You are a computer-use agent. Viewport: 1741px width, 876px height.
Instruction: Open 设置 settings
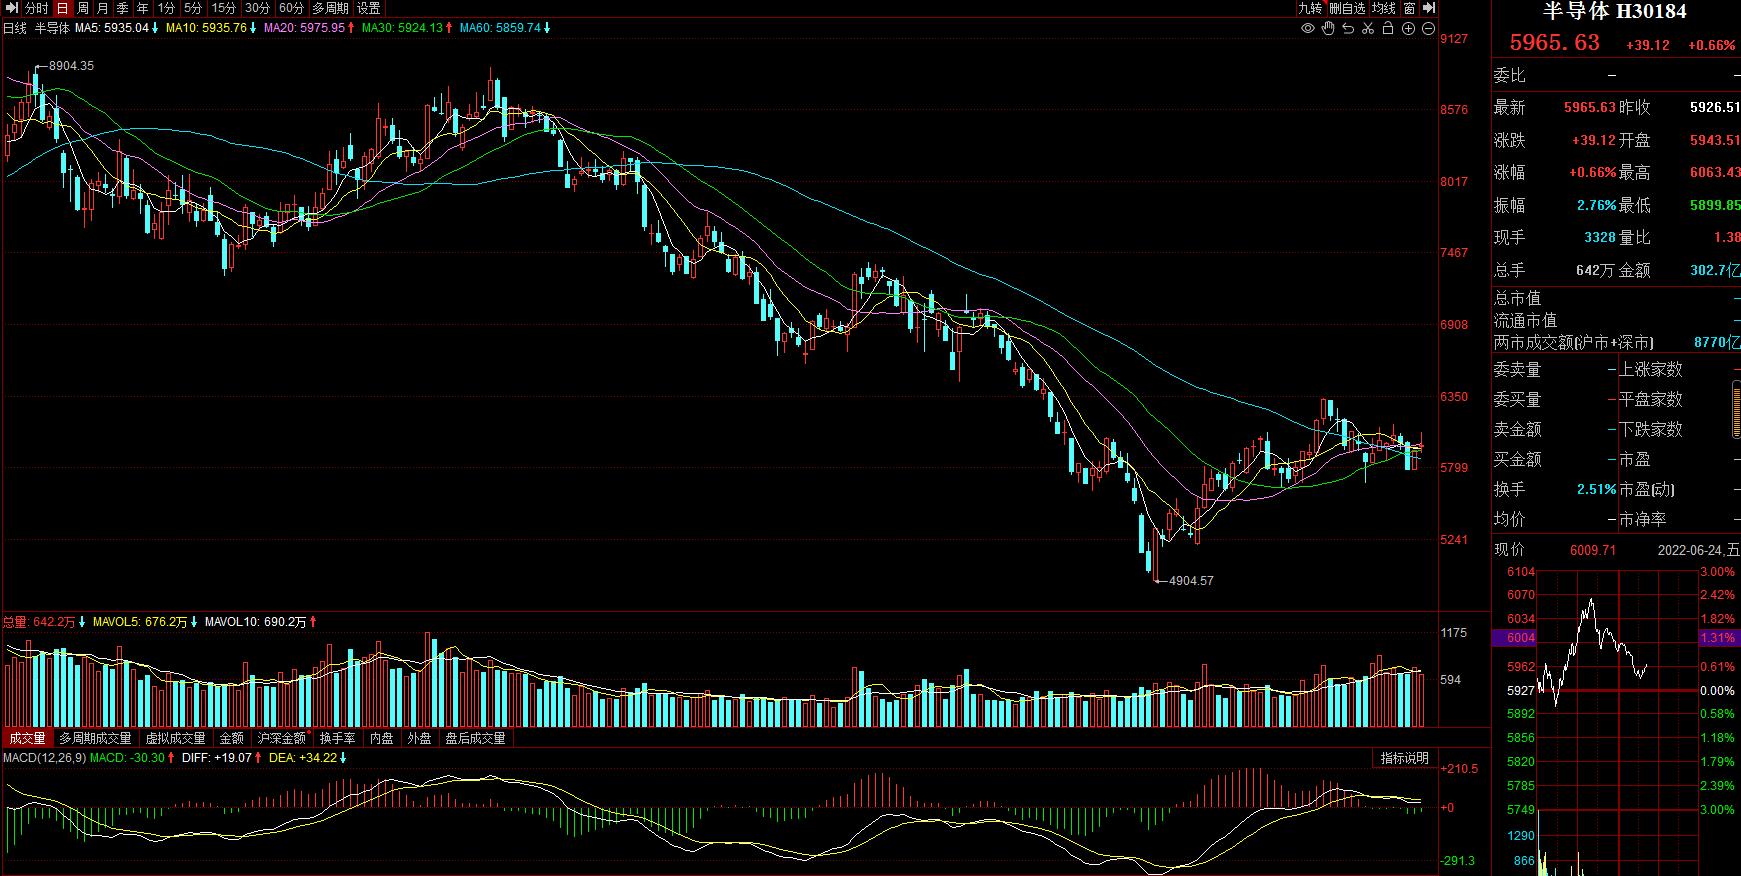[368, 8]
